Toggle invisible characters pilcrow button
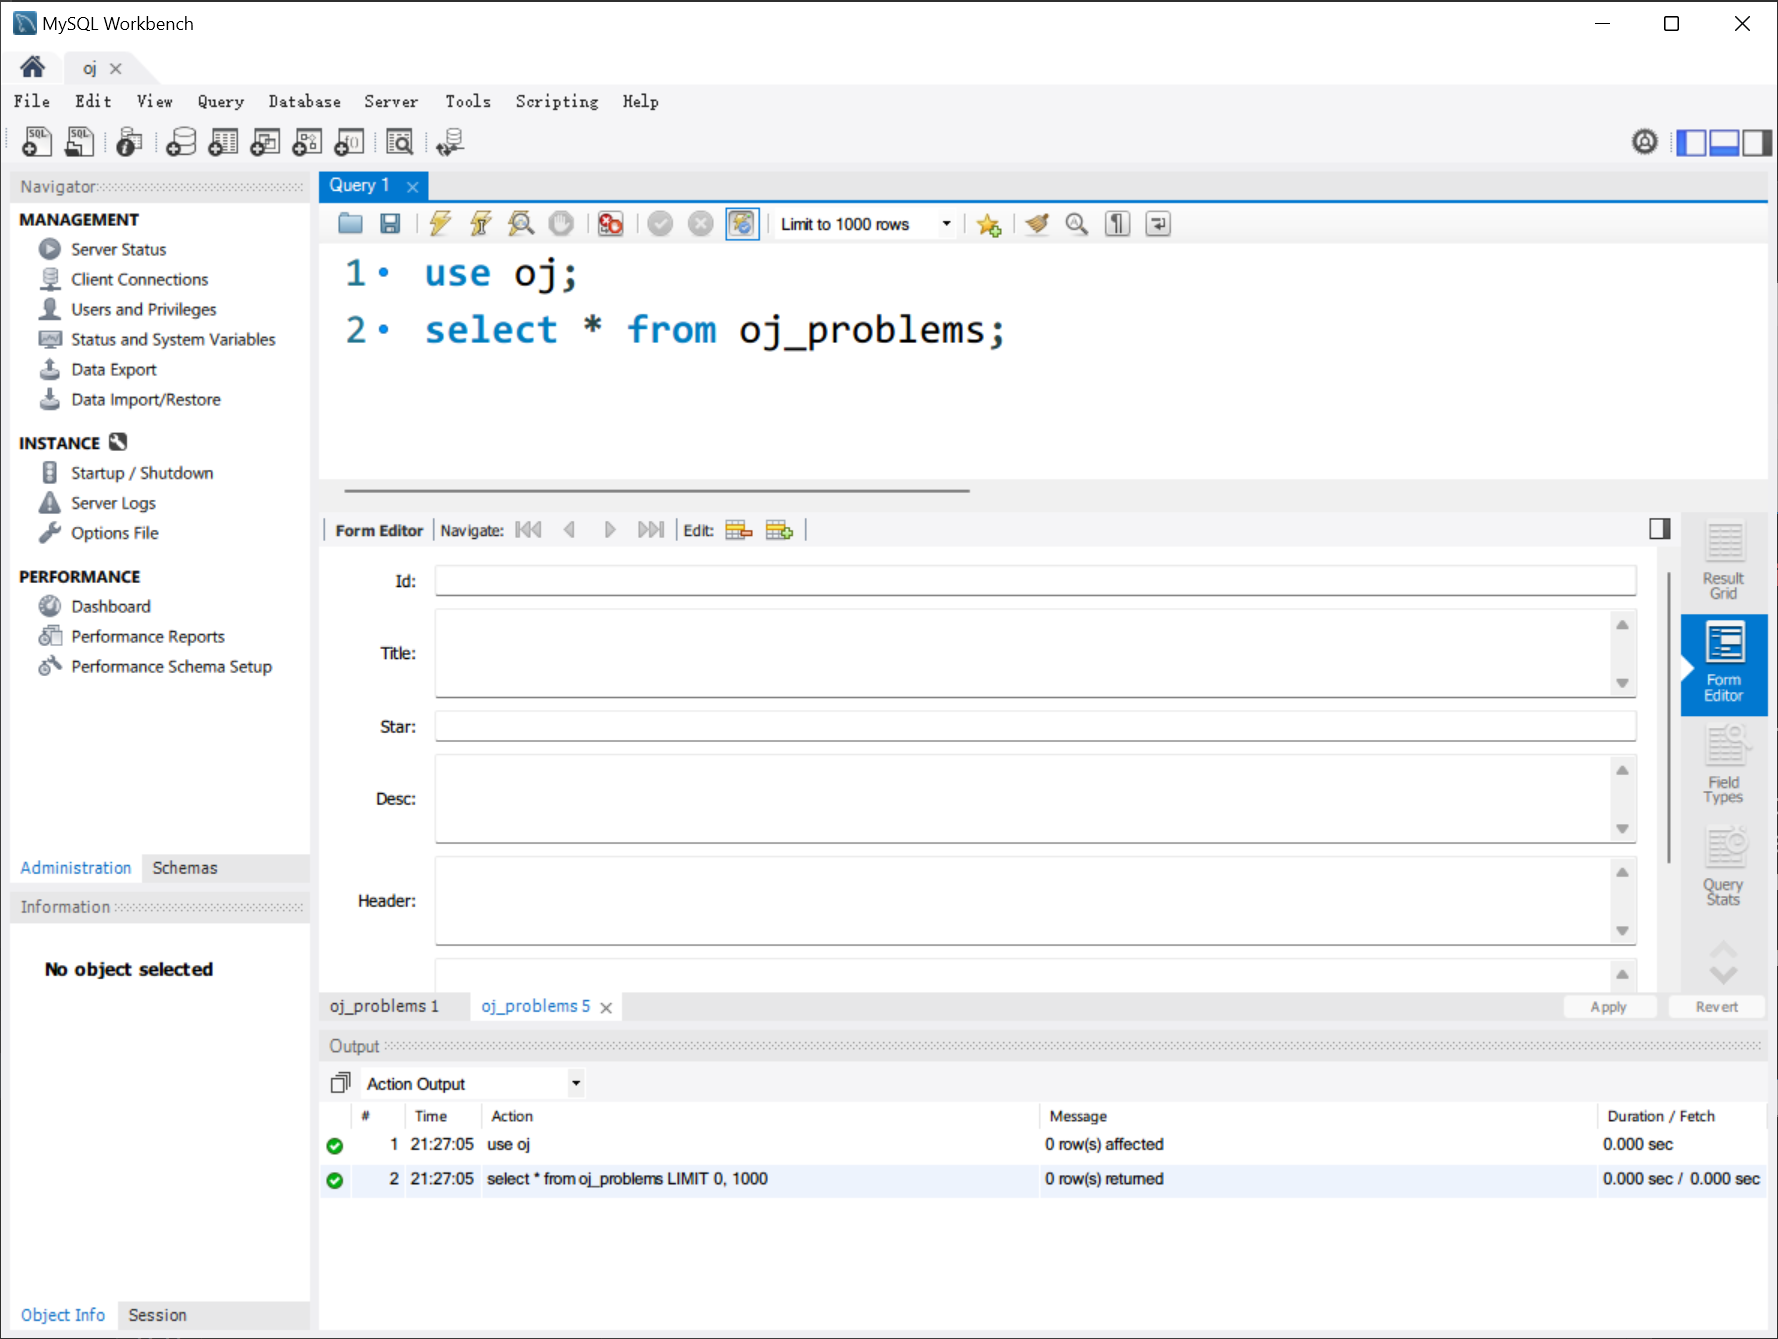This screenshot has width=1778, height=1339. (x=1117, y=224)
